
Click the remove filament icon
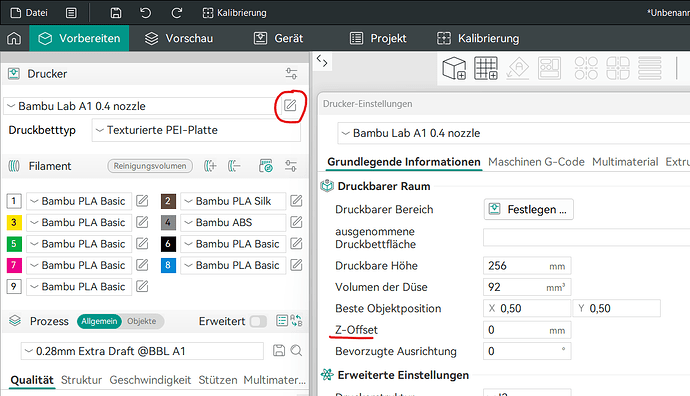[x=234, y=166]
